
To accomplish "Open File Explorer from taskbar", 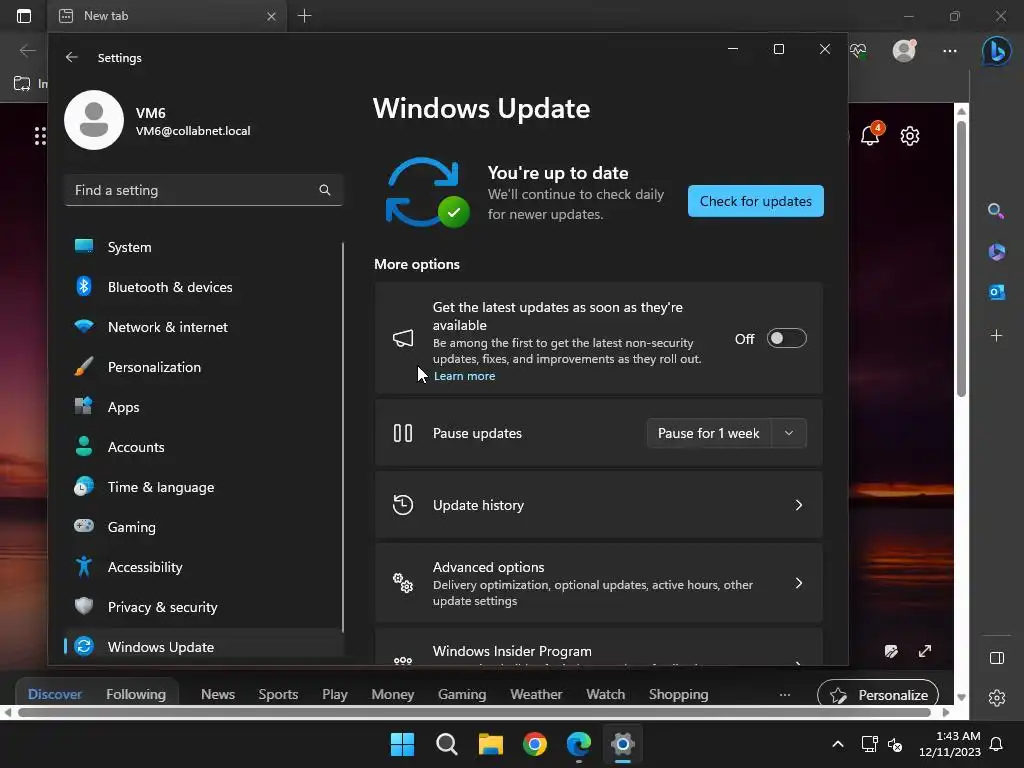I will coord(490,744).
